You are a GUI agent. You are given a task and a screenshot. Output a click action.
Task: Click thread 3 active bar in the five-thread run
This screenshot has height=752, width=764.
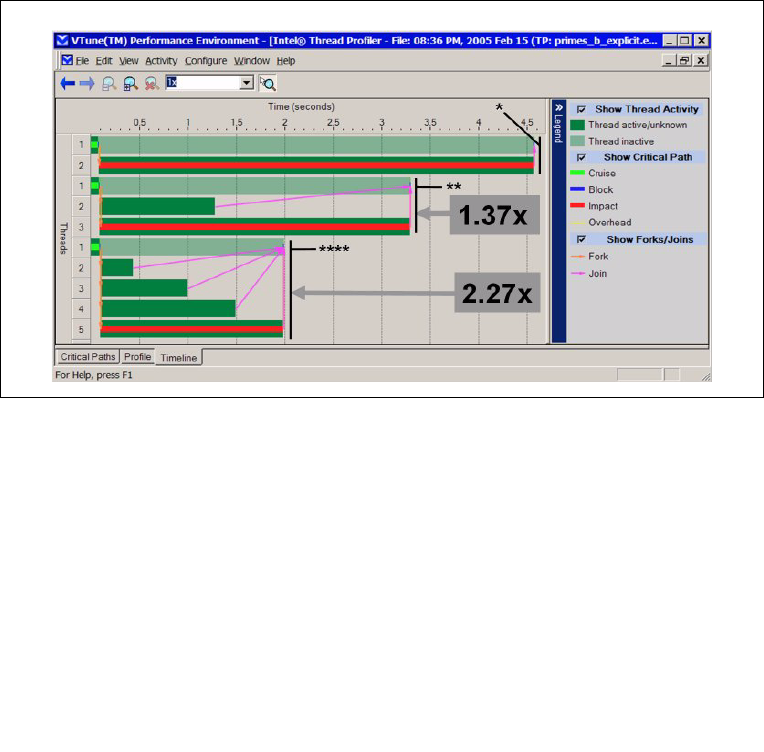[x=144, y=288]
